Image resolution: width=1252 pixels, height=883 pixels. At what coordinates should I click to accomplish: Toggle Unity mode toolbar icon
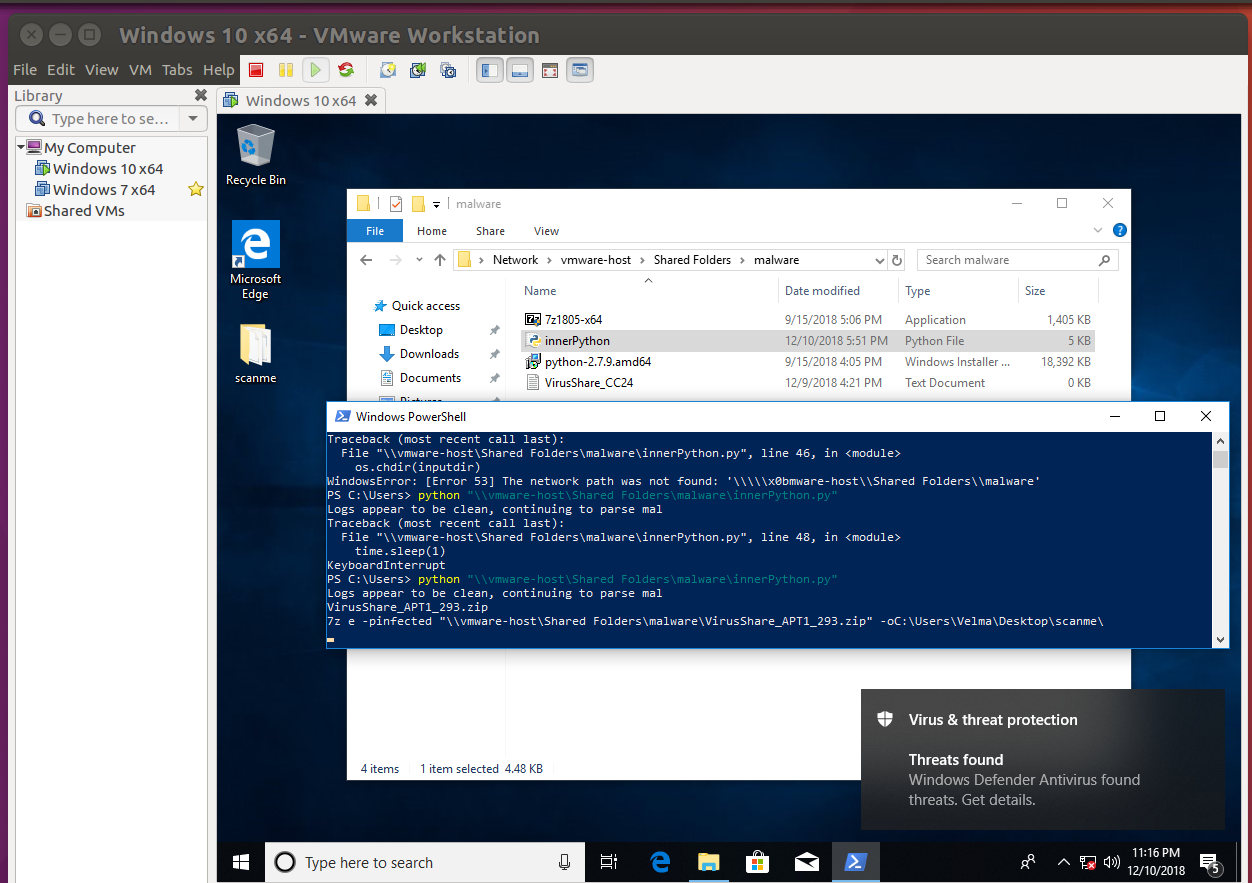pyautogui.click(x=580, y=70)
